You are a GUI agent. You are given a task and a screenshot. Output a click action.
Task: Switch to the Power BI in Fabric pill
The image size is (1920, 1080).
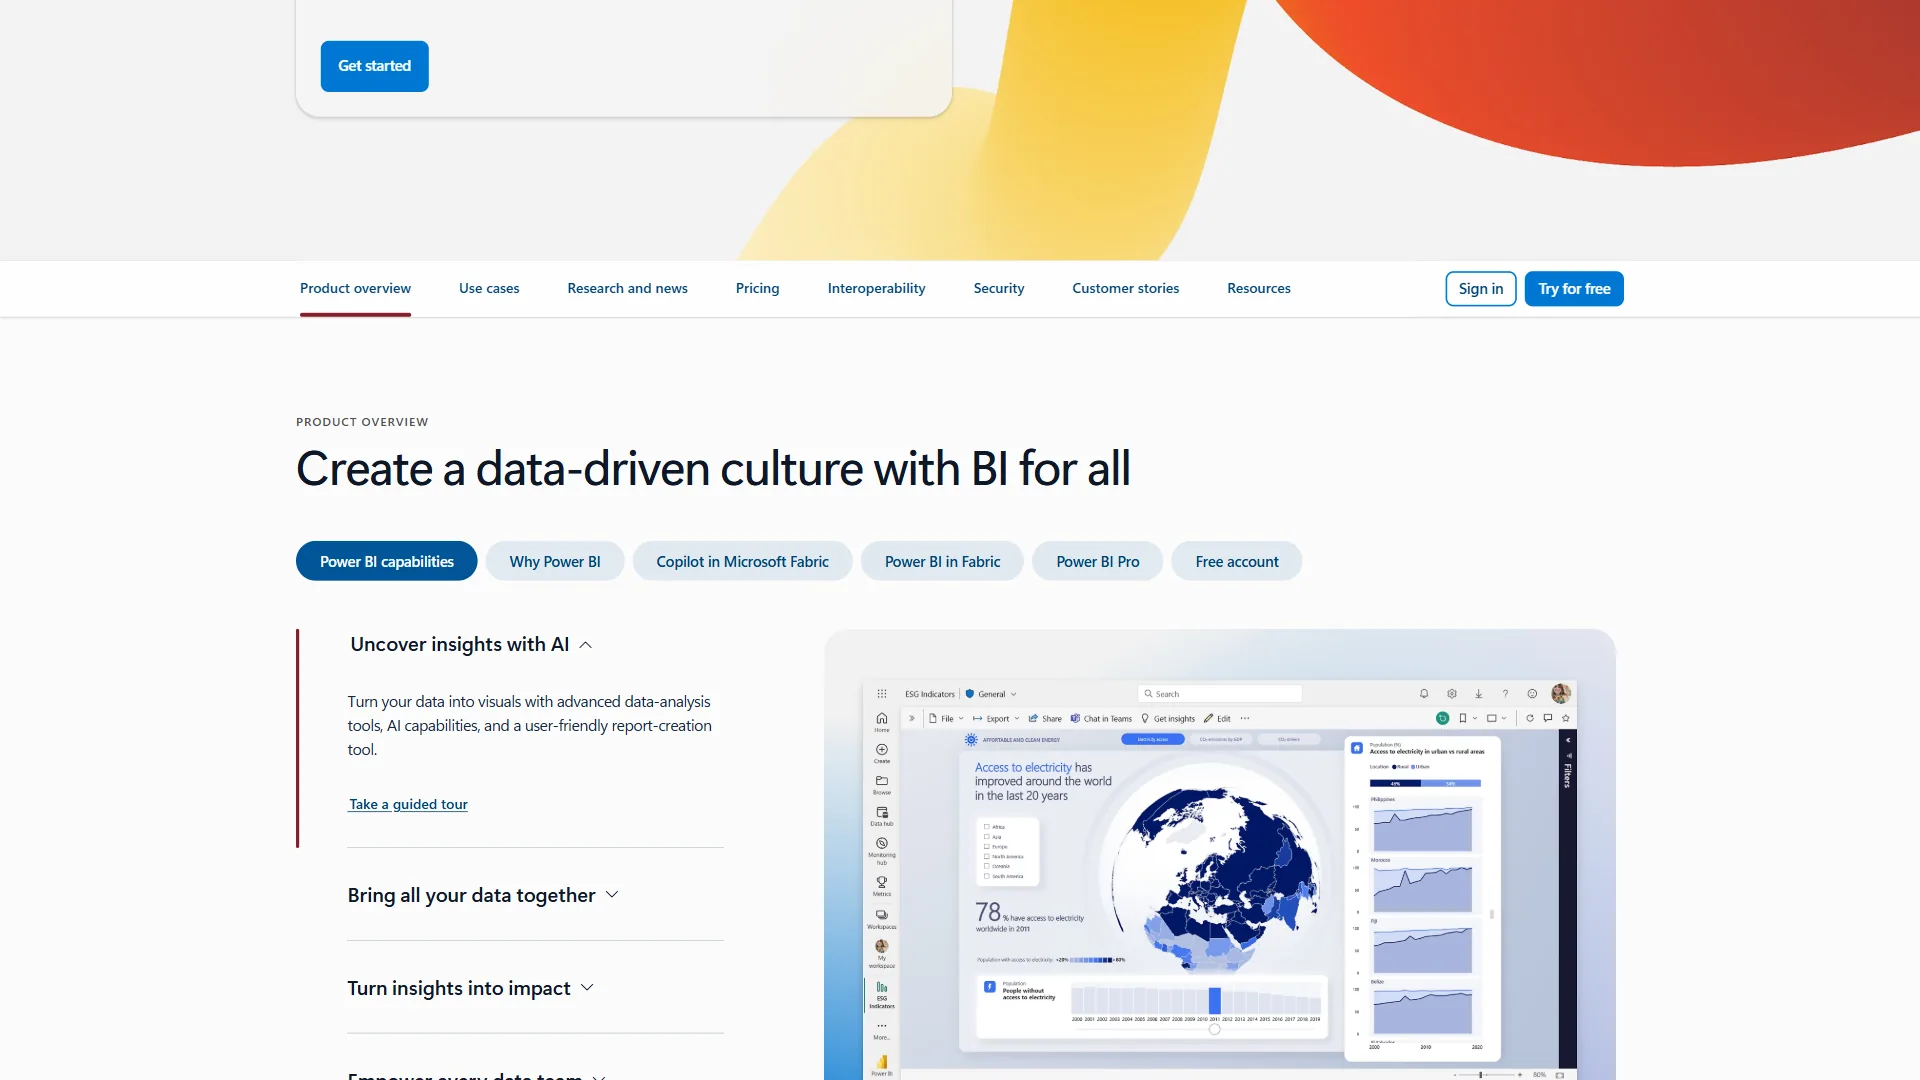(x=942, y=561)
